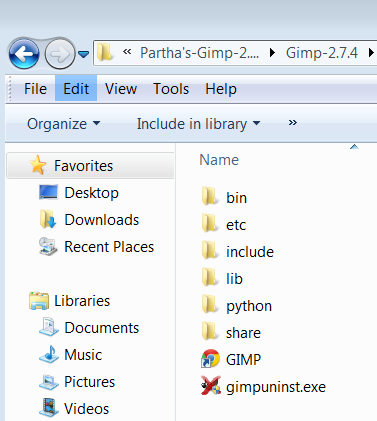Expand arrow after Partha's-Gimp-2... breadcrumb

point(272,53)
